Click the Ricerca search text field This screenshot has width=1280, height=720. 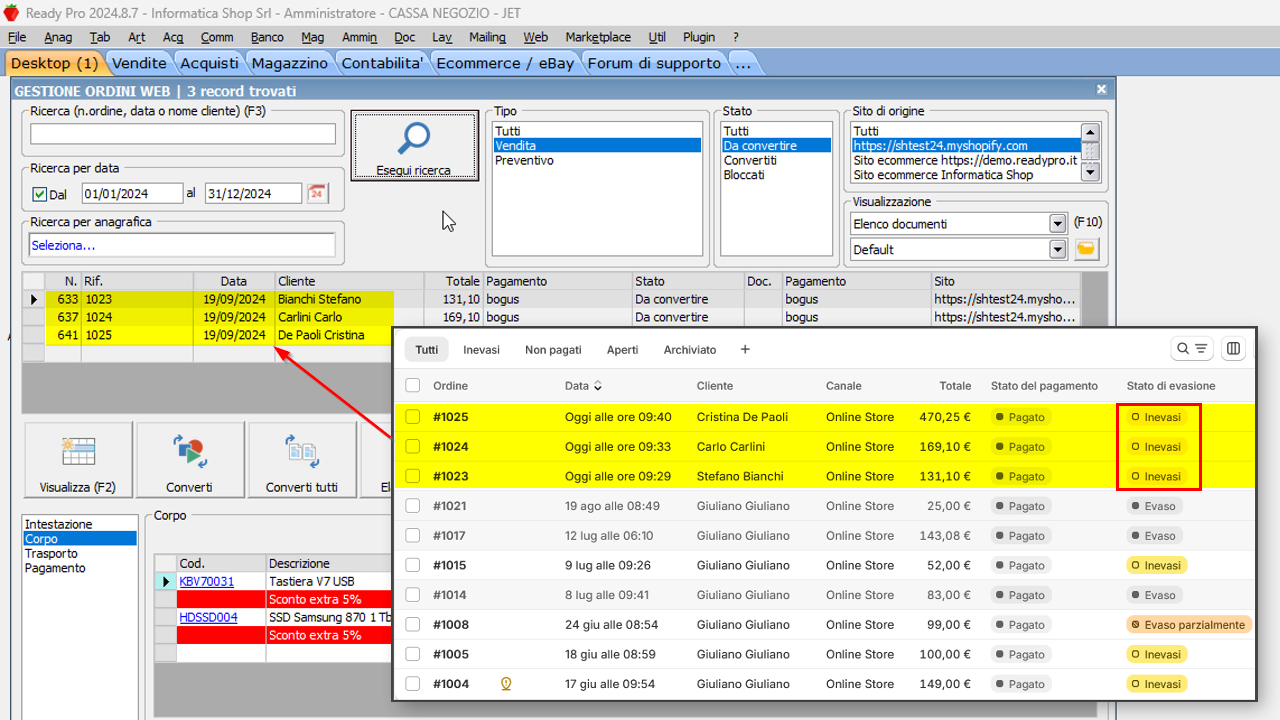click(183, 134)
